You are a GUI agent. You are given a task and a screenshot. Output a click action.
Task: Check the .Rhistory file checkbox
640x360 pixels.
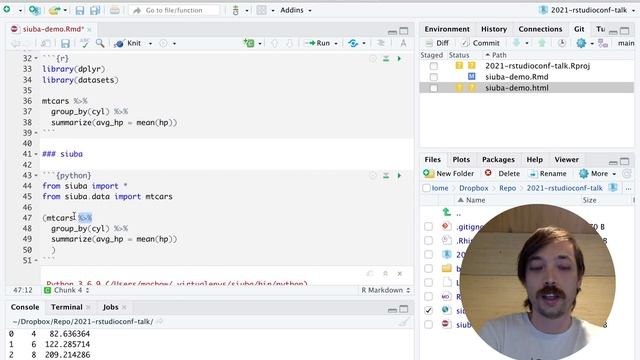pos(428,240)
